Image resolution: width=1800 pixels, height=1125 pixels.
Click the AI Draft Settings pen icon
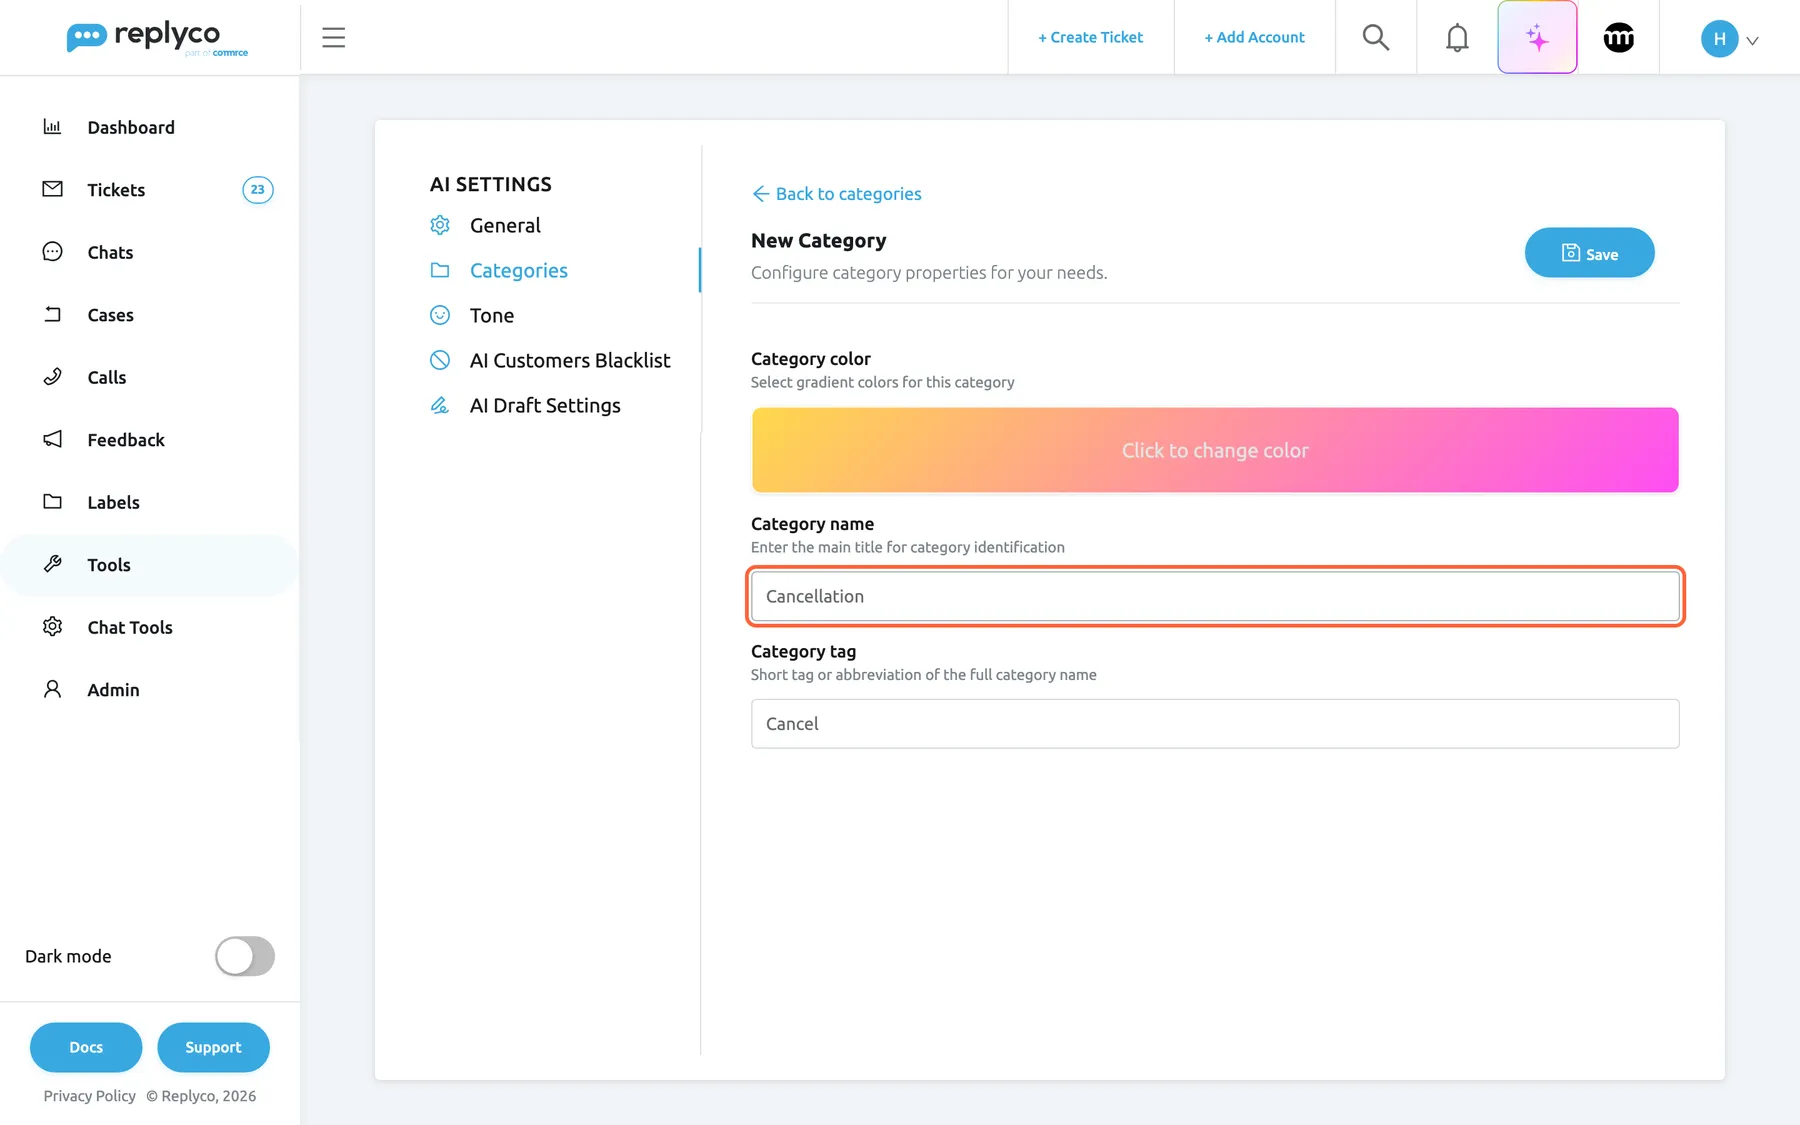point(440,405)
